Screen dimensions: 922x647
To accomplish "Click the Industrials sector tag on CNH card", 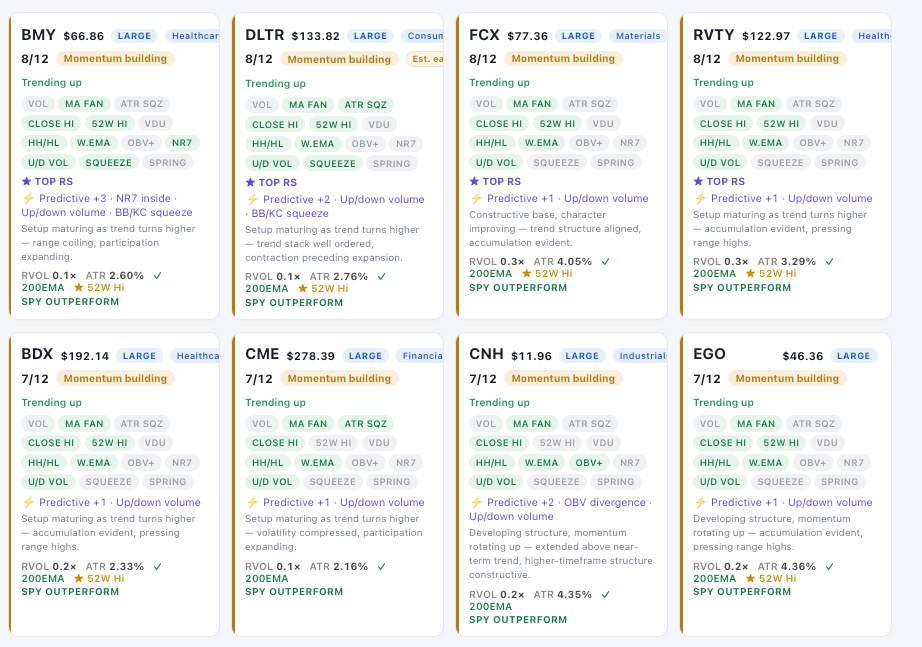I will [640, 356].
